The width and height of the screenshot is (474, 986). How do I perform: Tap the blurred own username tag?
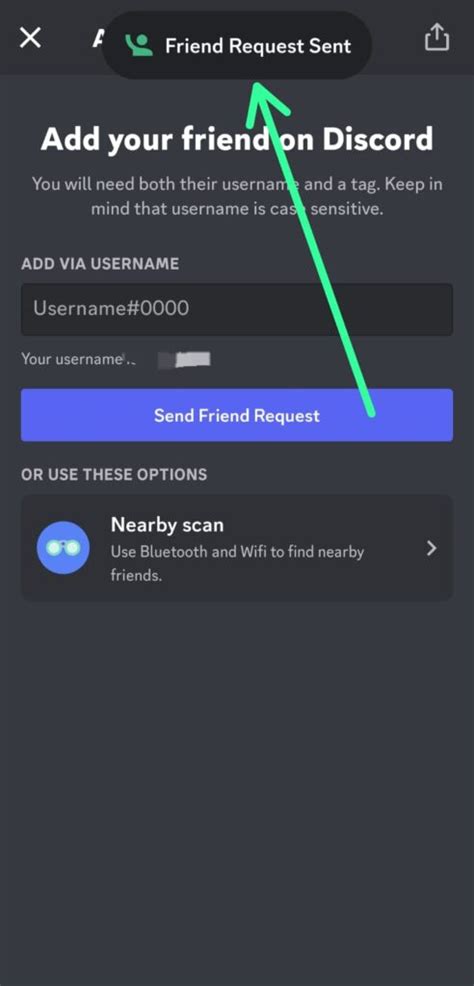coord(184,359)
